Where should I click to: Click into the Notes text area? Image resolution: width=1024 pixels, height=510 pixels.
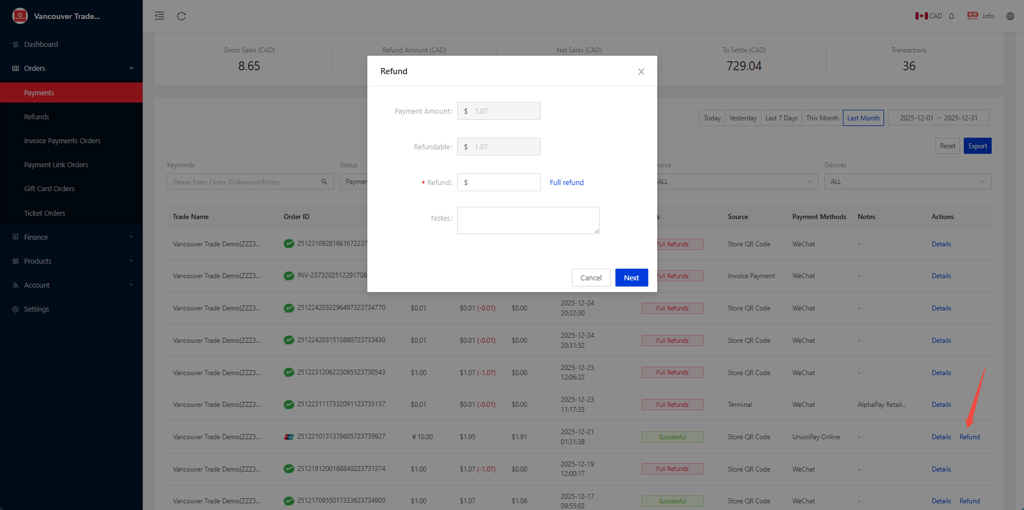tap(528, 220)
